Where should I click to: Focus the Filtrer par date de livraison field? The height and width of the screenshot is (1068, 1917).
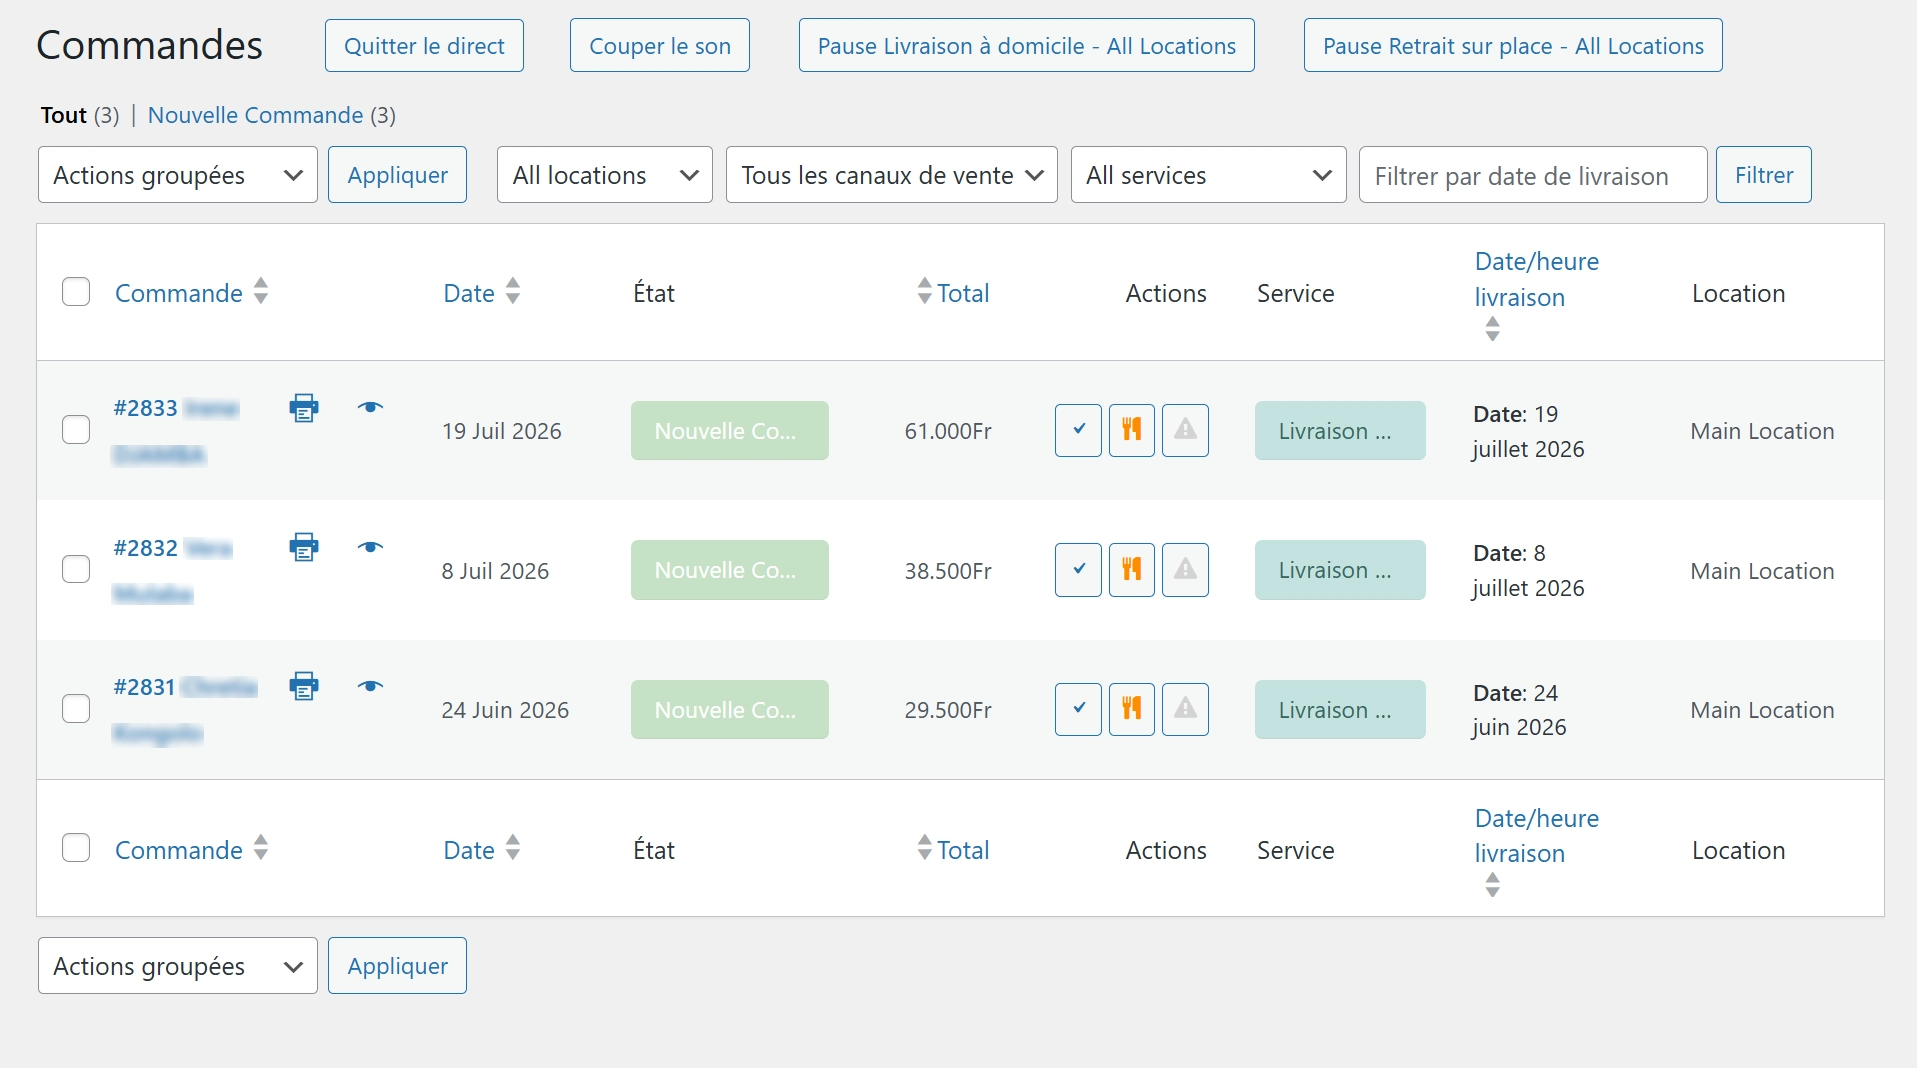pos(1533,175)
